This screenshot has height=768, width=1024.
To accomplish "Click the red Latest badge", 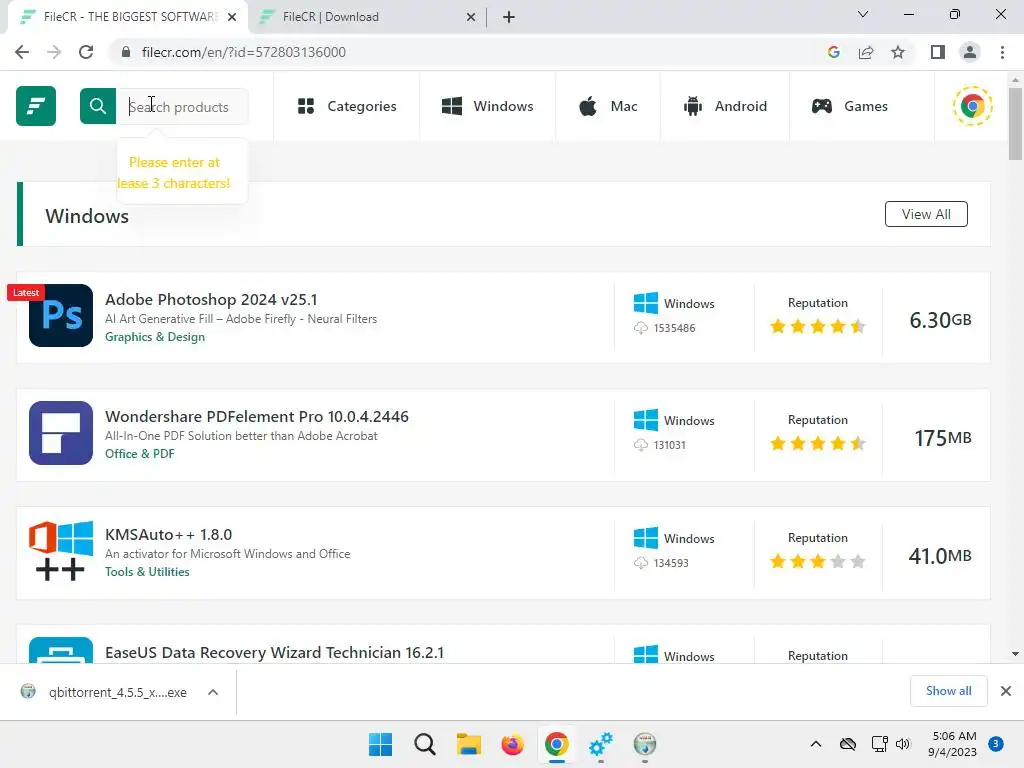I will 25,293.
